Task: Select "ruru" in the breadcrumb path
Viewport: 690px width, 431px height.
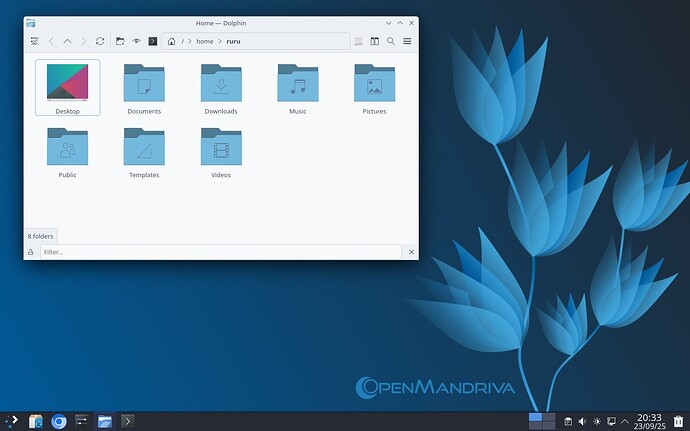Action: tap(233, 41)
